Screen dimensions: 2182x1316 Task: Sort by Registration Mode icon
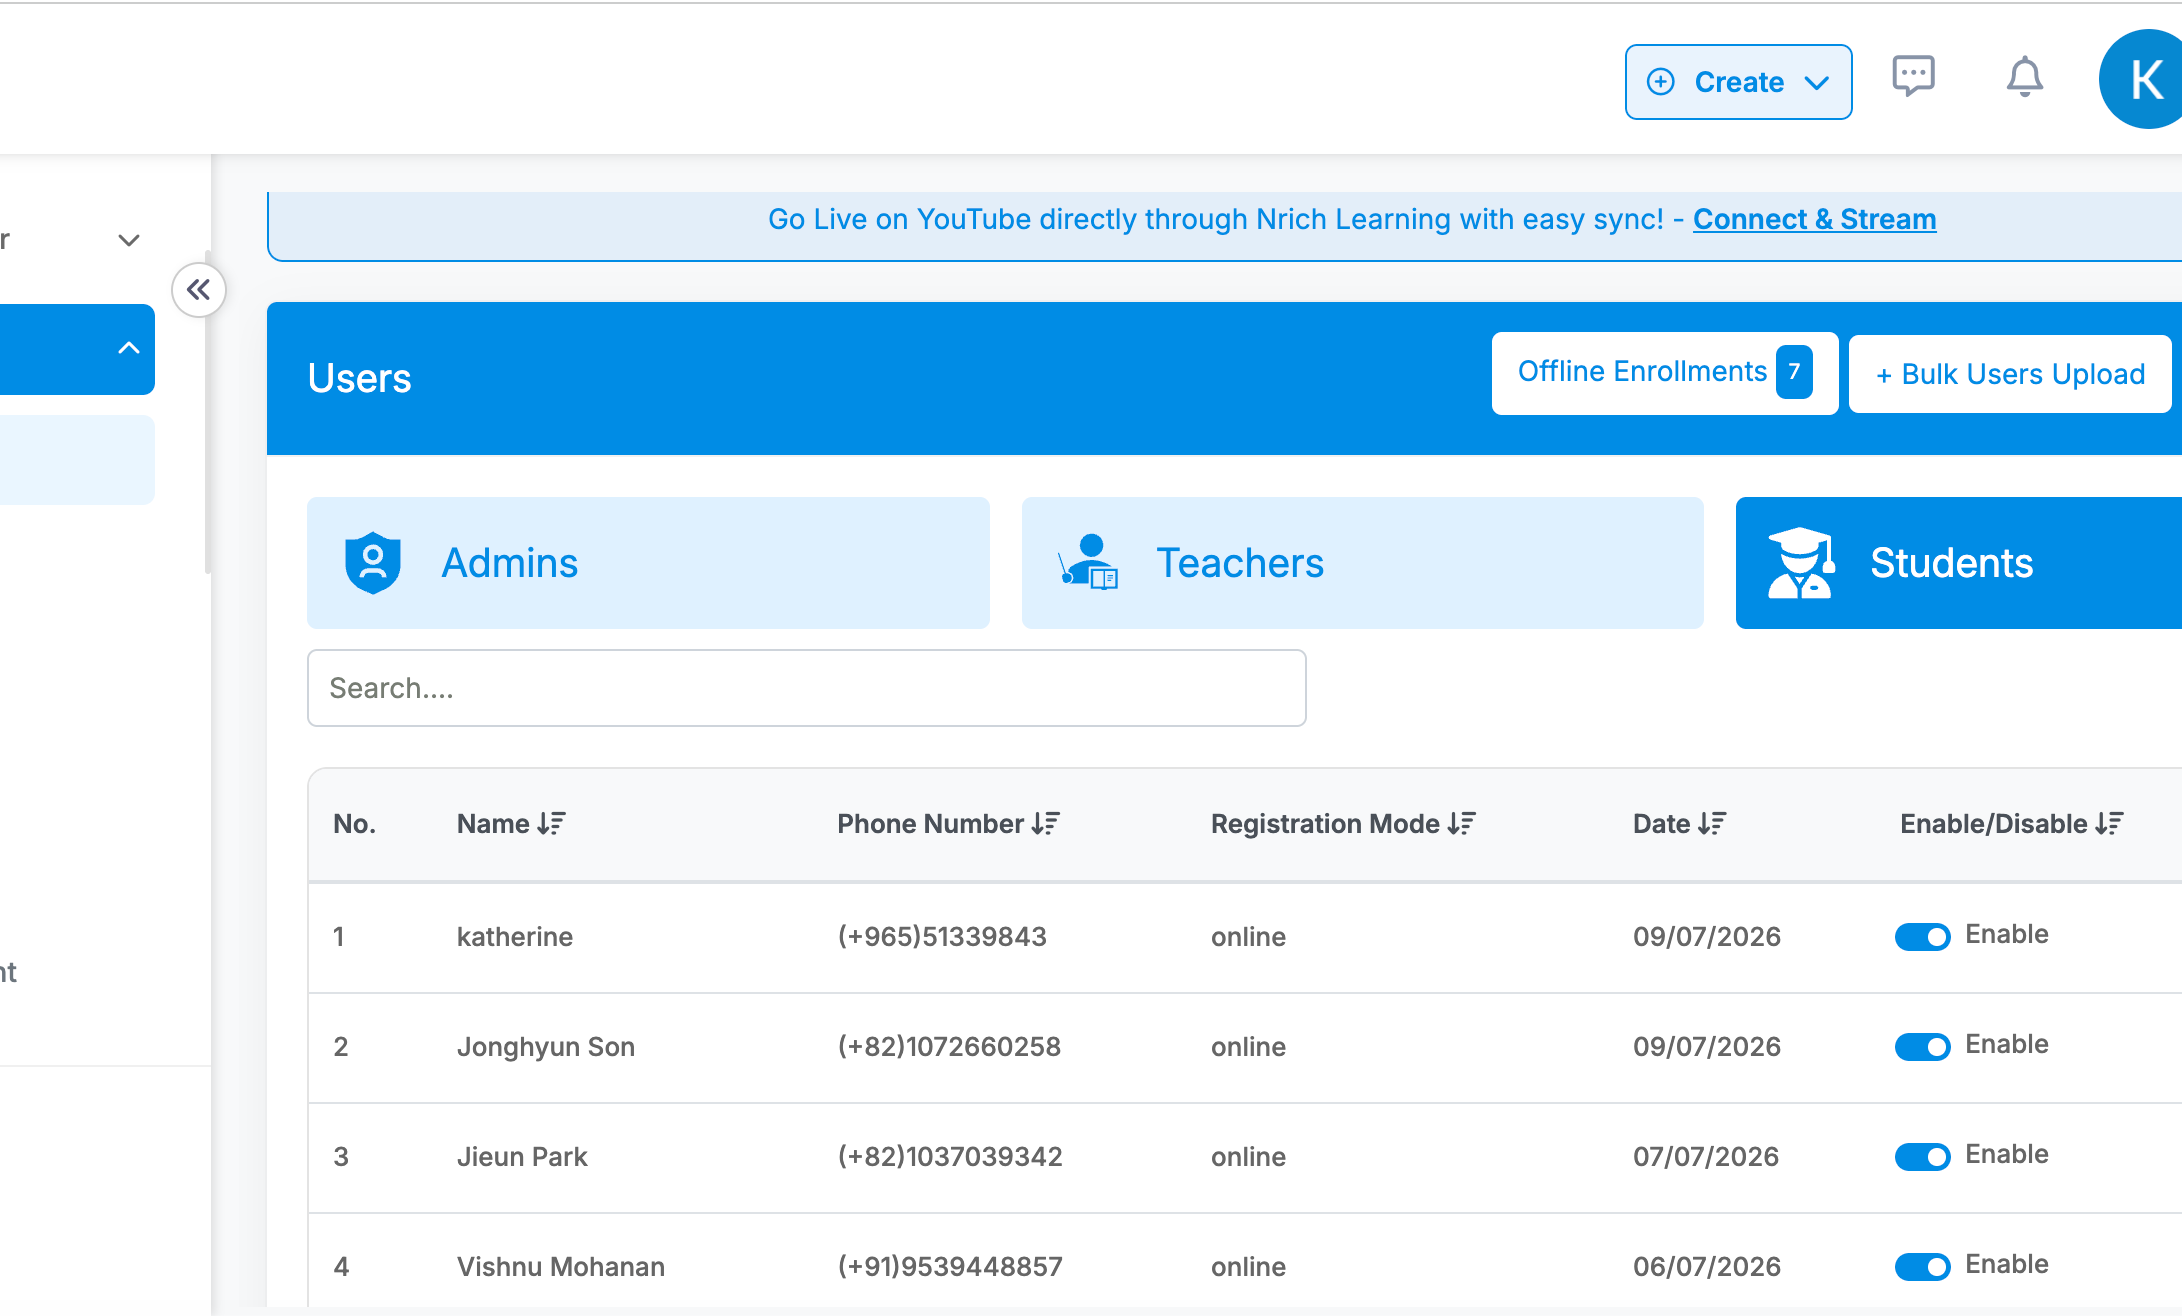(1461, 823)
